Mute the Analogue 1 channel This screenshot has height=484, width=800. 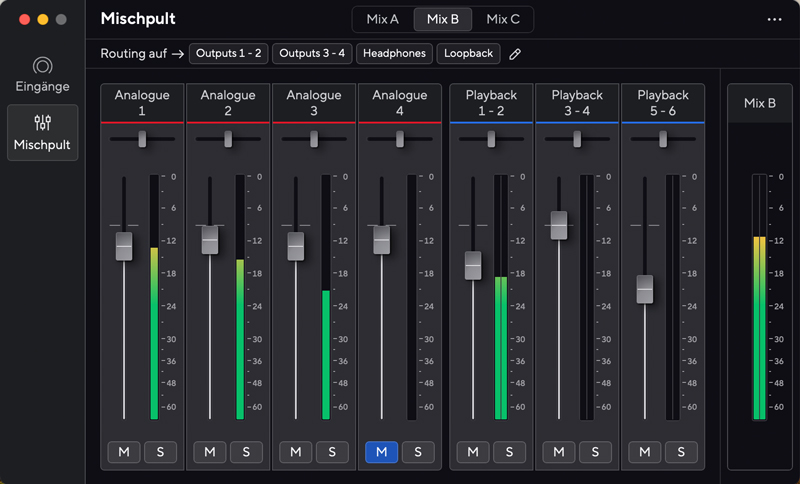(x=123, y=452)
